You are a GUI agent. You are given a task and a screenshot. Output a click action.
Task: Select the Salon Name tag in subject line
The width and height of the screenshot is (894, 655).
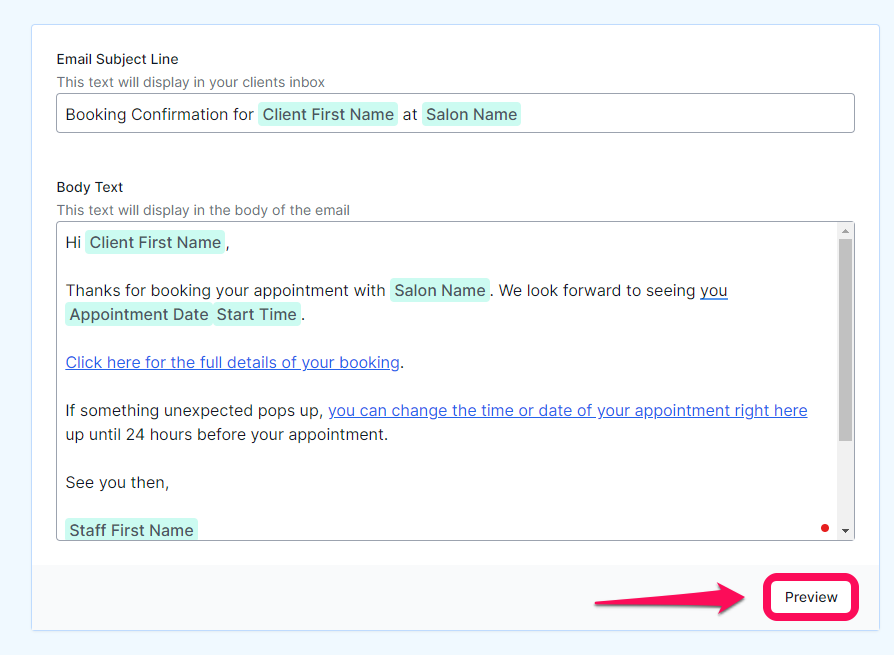pyautogui.click(x=472, y=114)
